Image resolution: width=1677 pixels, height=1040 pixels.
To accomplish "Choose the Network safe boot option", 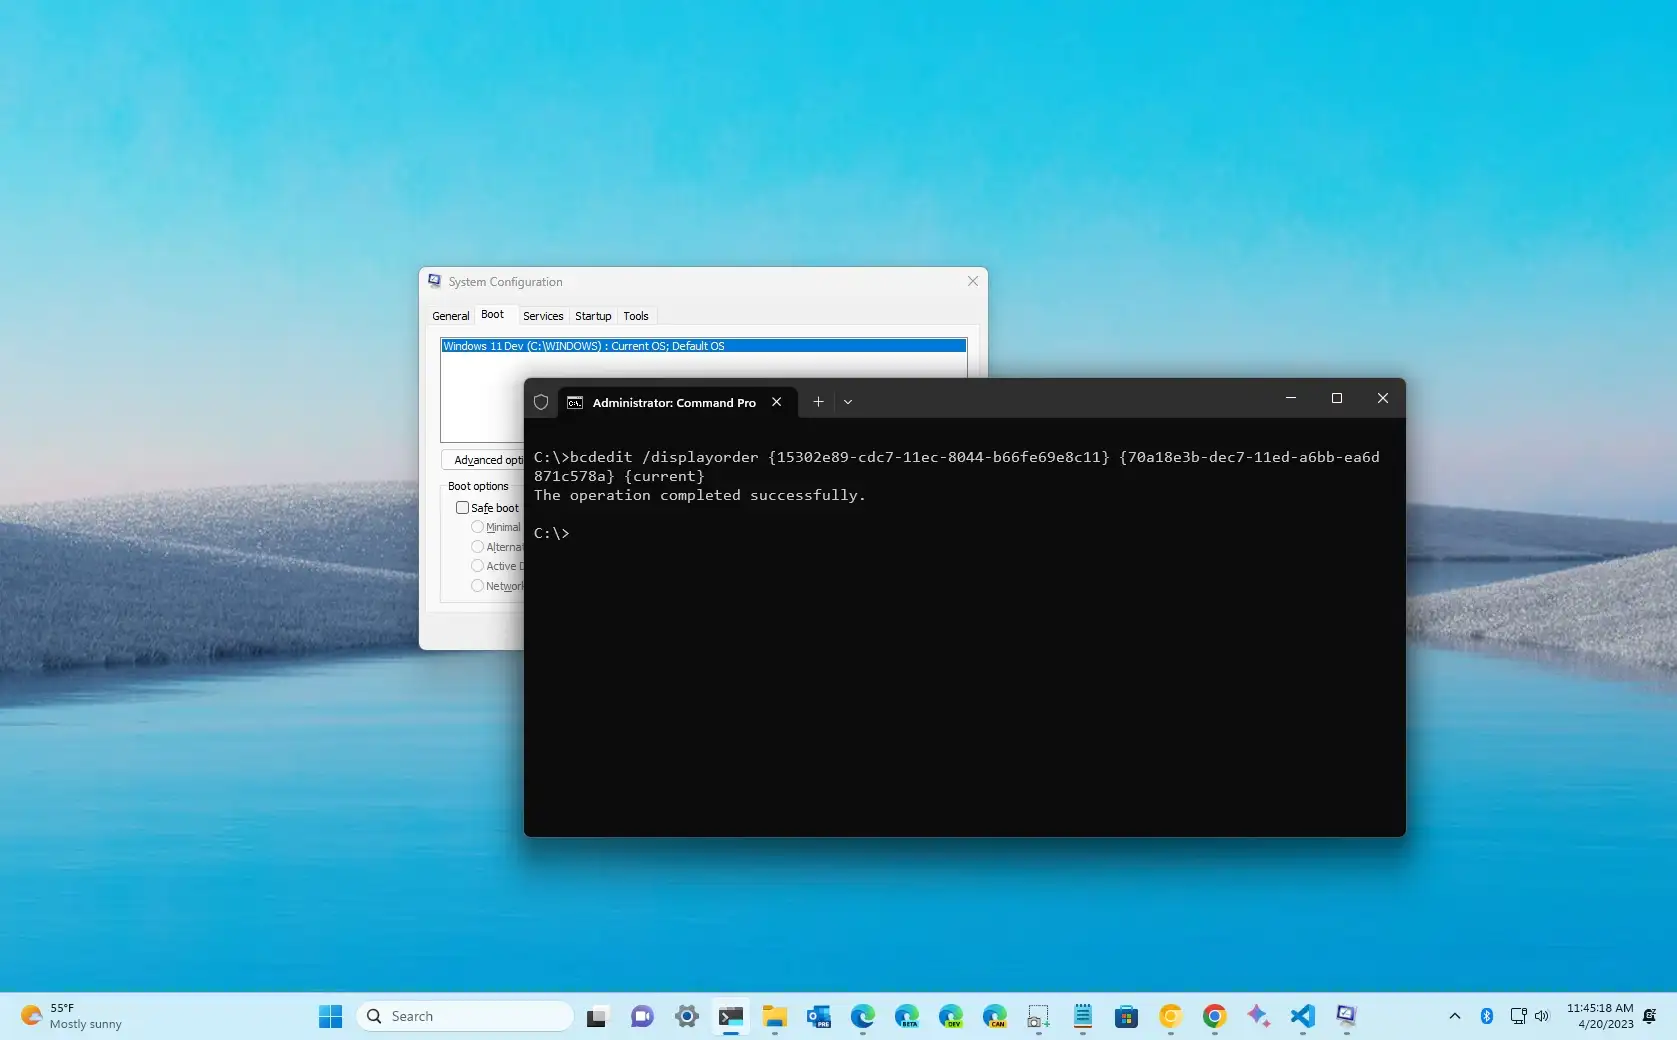I will click(477, 586).
